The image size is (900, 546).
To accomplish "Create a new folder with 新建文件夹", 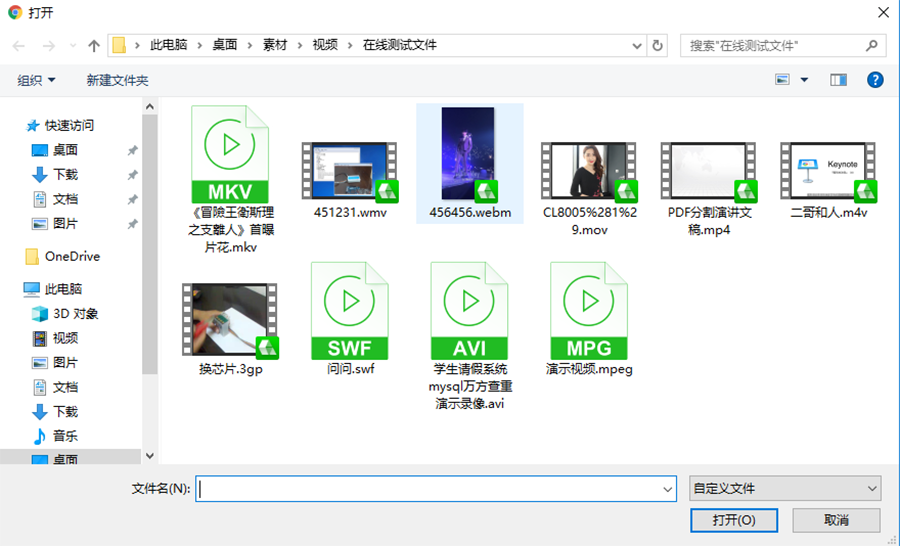I will (x=117, y=80).
